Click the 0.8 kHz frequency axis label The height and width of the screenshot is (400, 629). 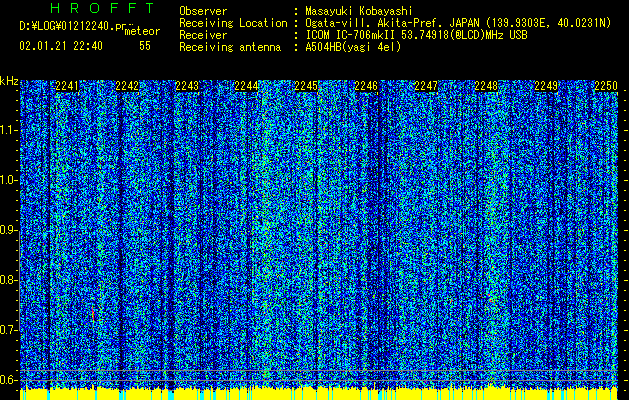8,280
